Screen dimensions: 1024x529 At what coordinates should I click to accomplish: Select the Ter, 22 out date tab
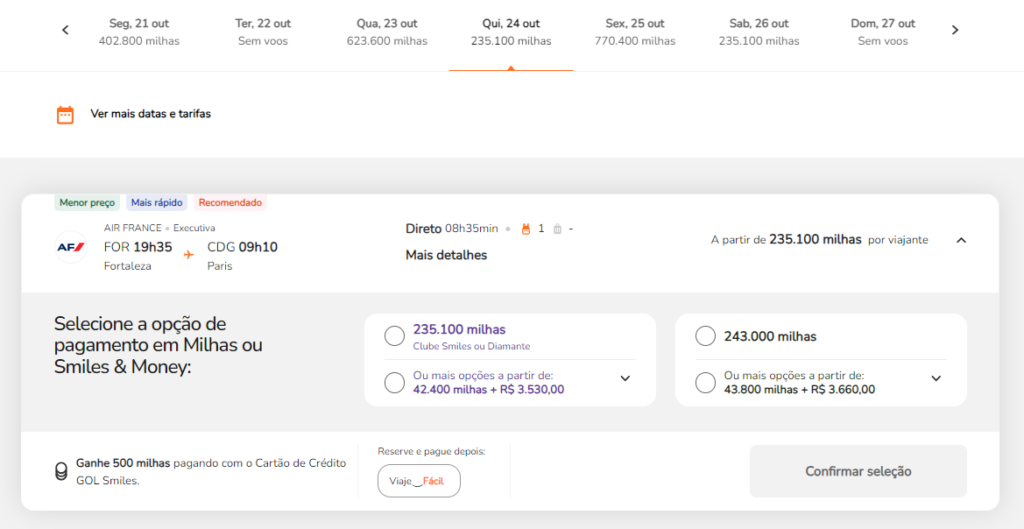tap(263, 32)
